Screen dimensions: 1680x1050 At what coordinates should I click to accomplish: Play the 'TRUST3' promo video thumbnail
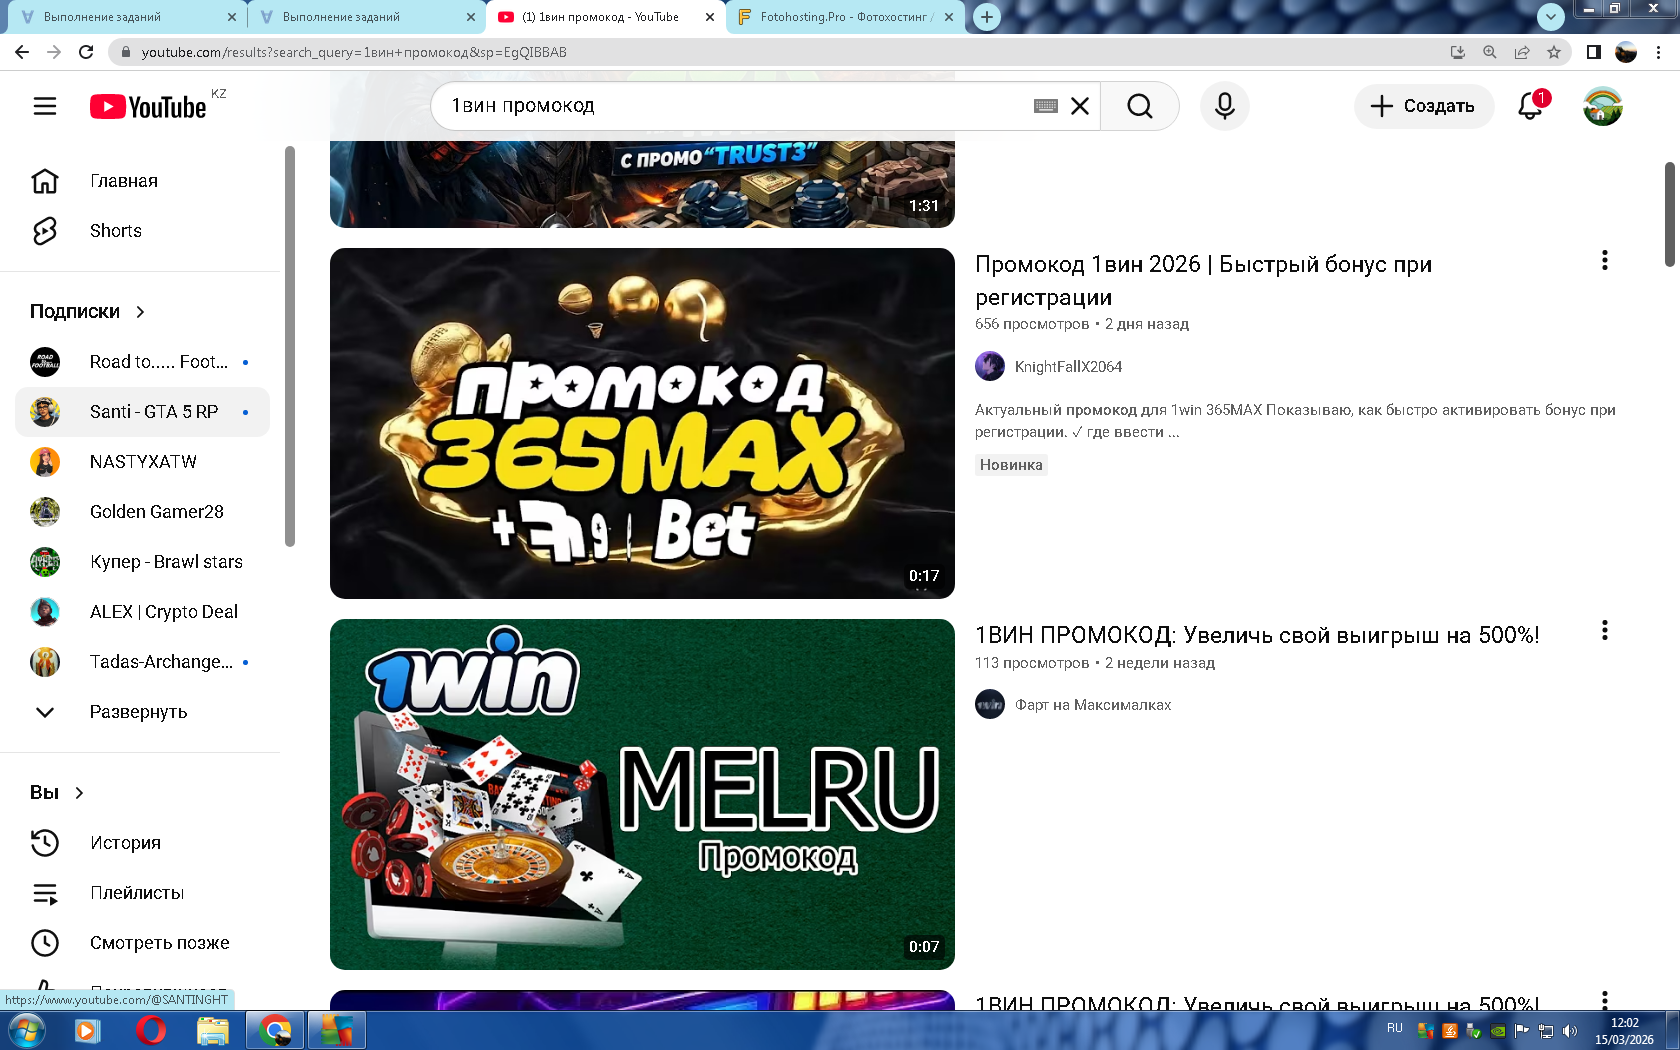coord(642,184)
